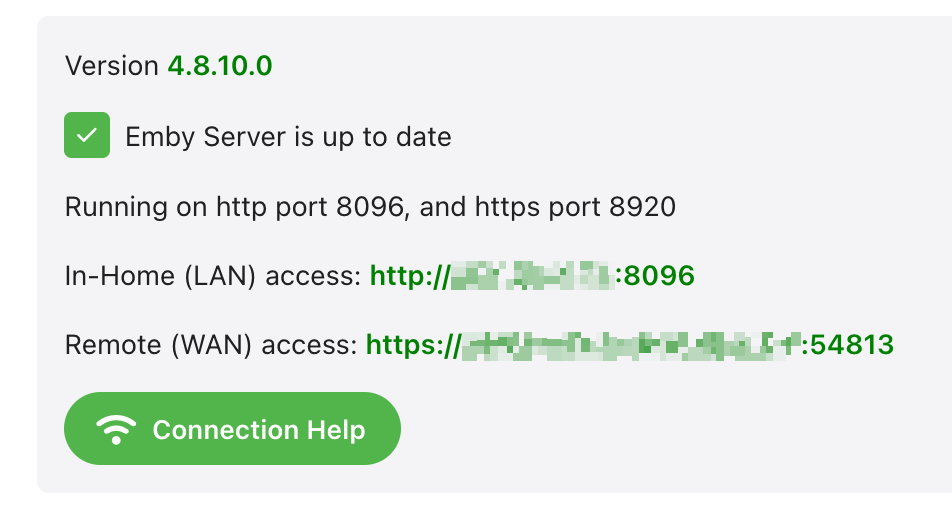Click the blurred WAN hostname
The image size is (952, 526).
tap(632, 345)
